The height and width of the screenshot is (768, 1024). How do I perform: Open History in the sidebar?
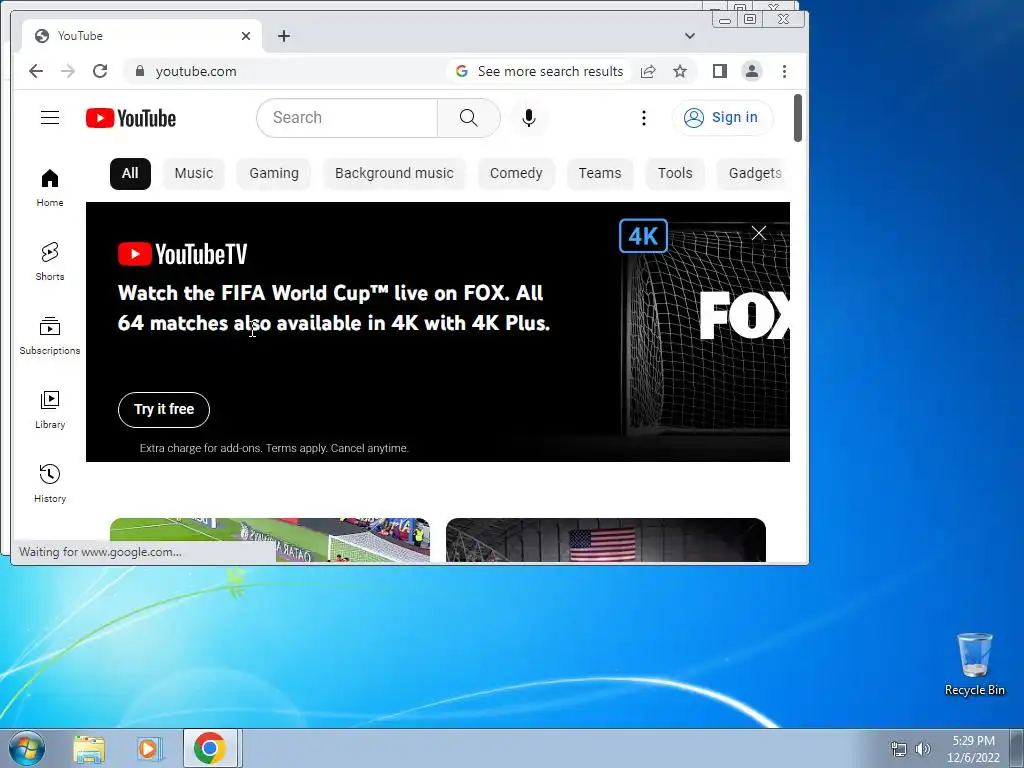click(x=50, y=484)
